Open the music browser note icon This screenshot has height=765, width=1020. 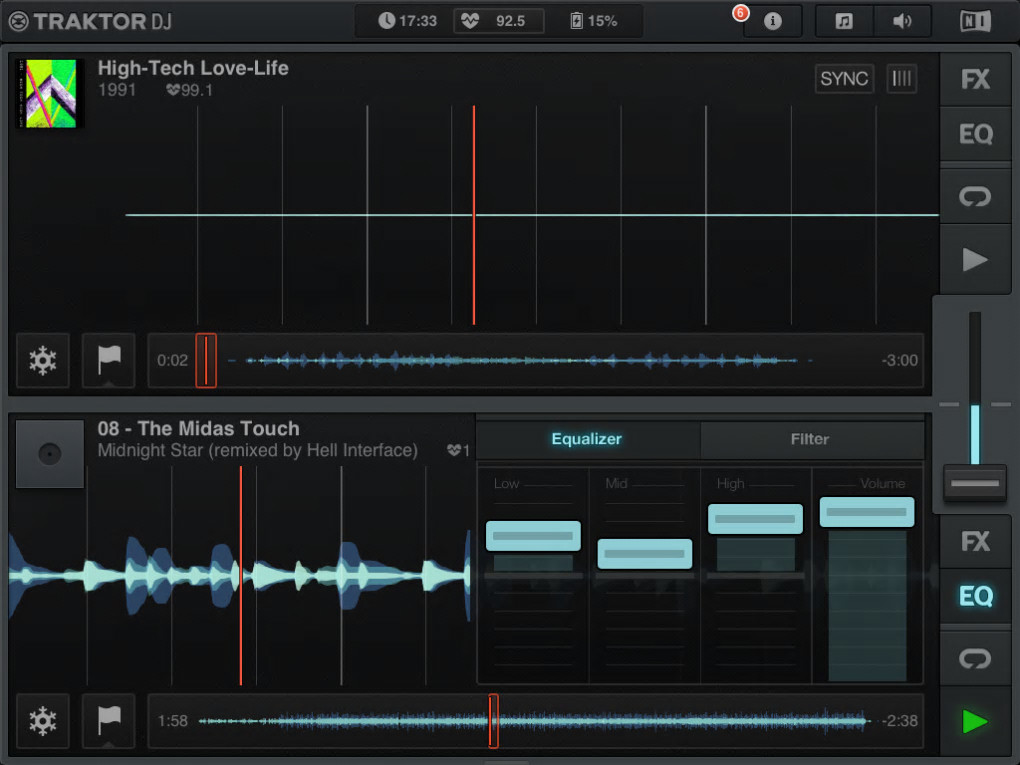pos(844,21)
